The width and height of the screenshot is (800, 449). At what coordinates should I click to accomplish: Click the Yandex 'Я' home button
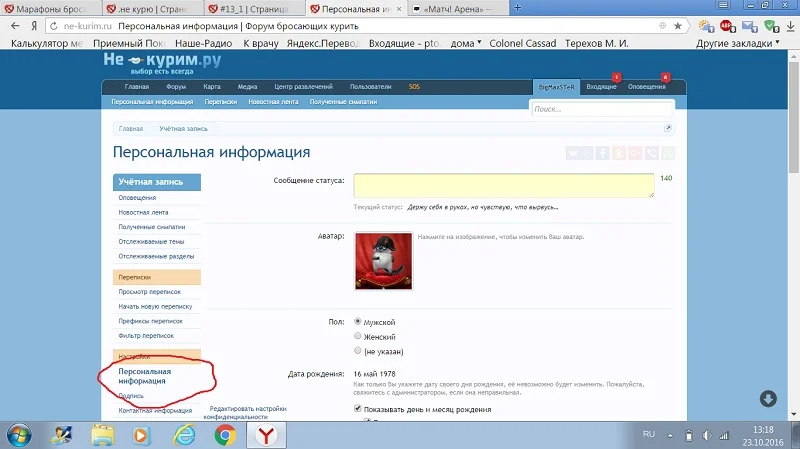(x=34, y=26)
